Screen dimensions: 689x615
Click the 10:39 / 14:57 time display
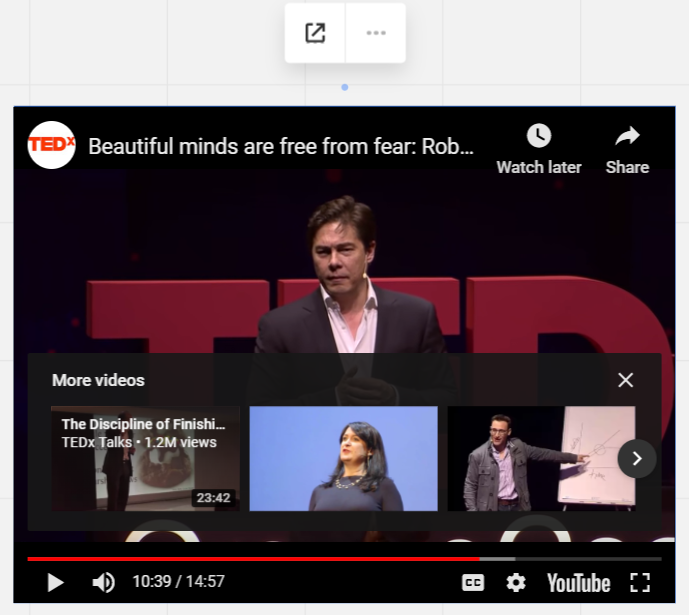178,582
